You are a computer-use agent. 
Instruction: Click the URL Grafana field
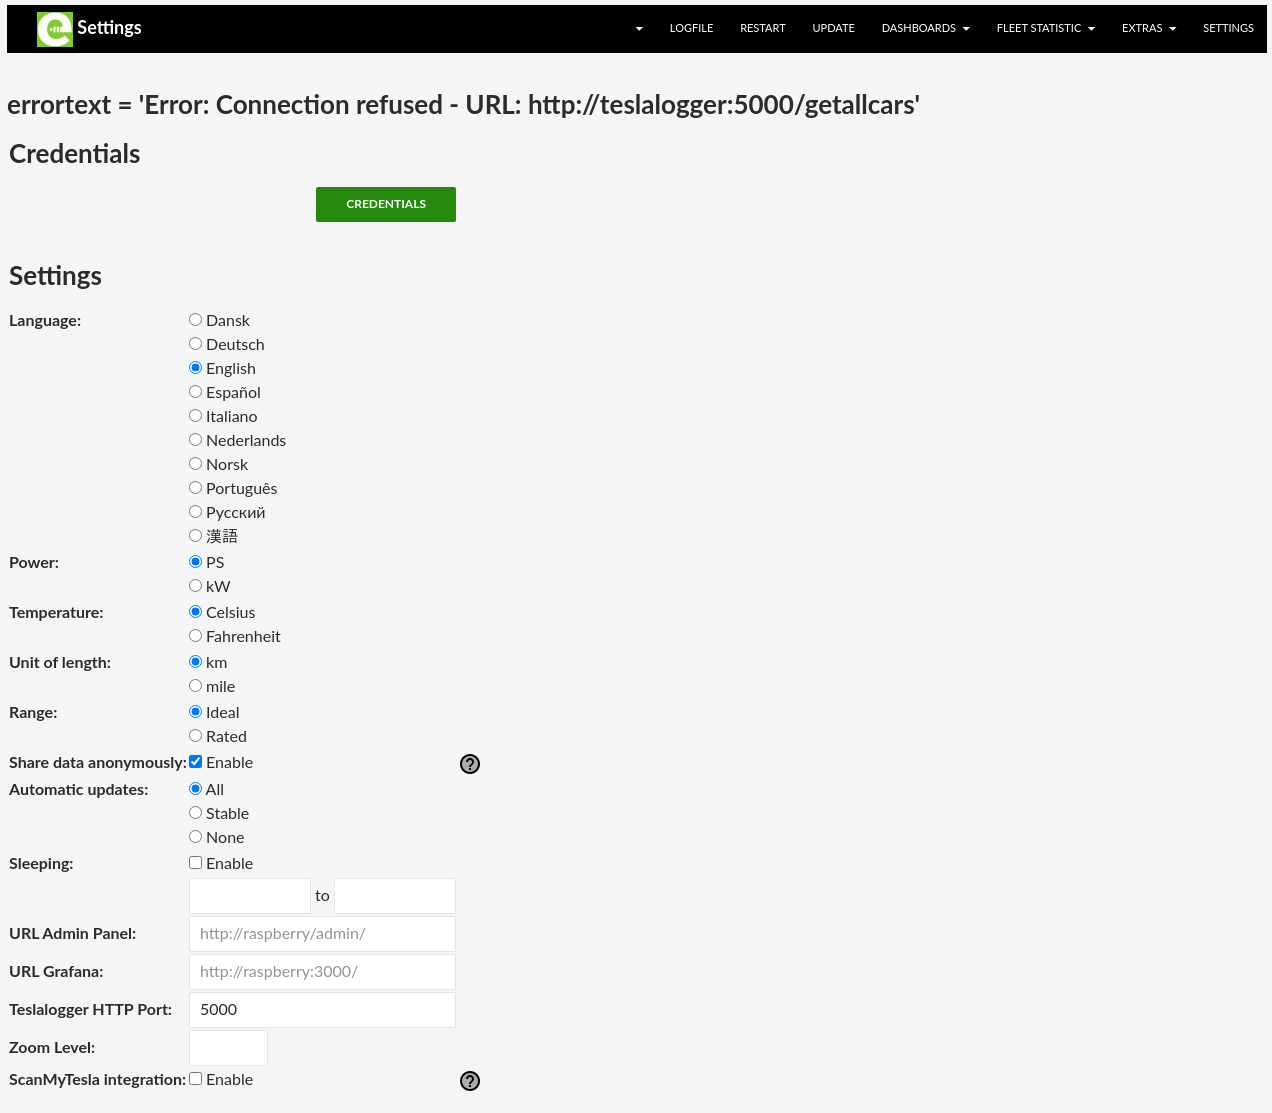pyautogui.click(x=322, y=972)
